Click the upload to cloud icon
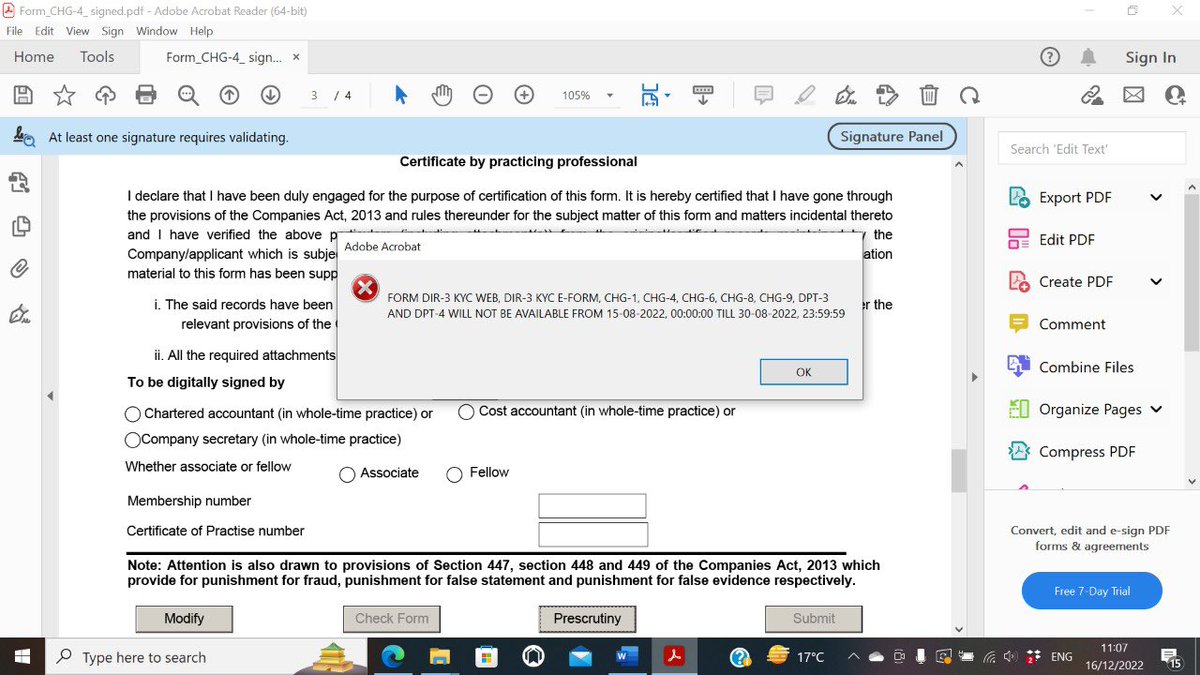Screen dimensions: 1200x675 105,95
